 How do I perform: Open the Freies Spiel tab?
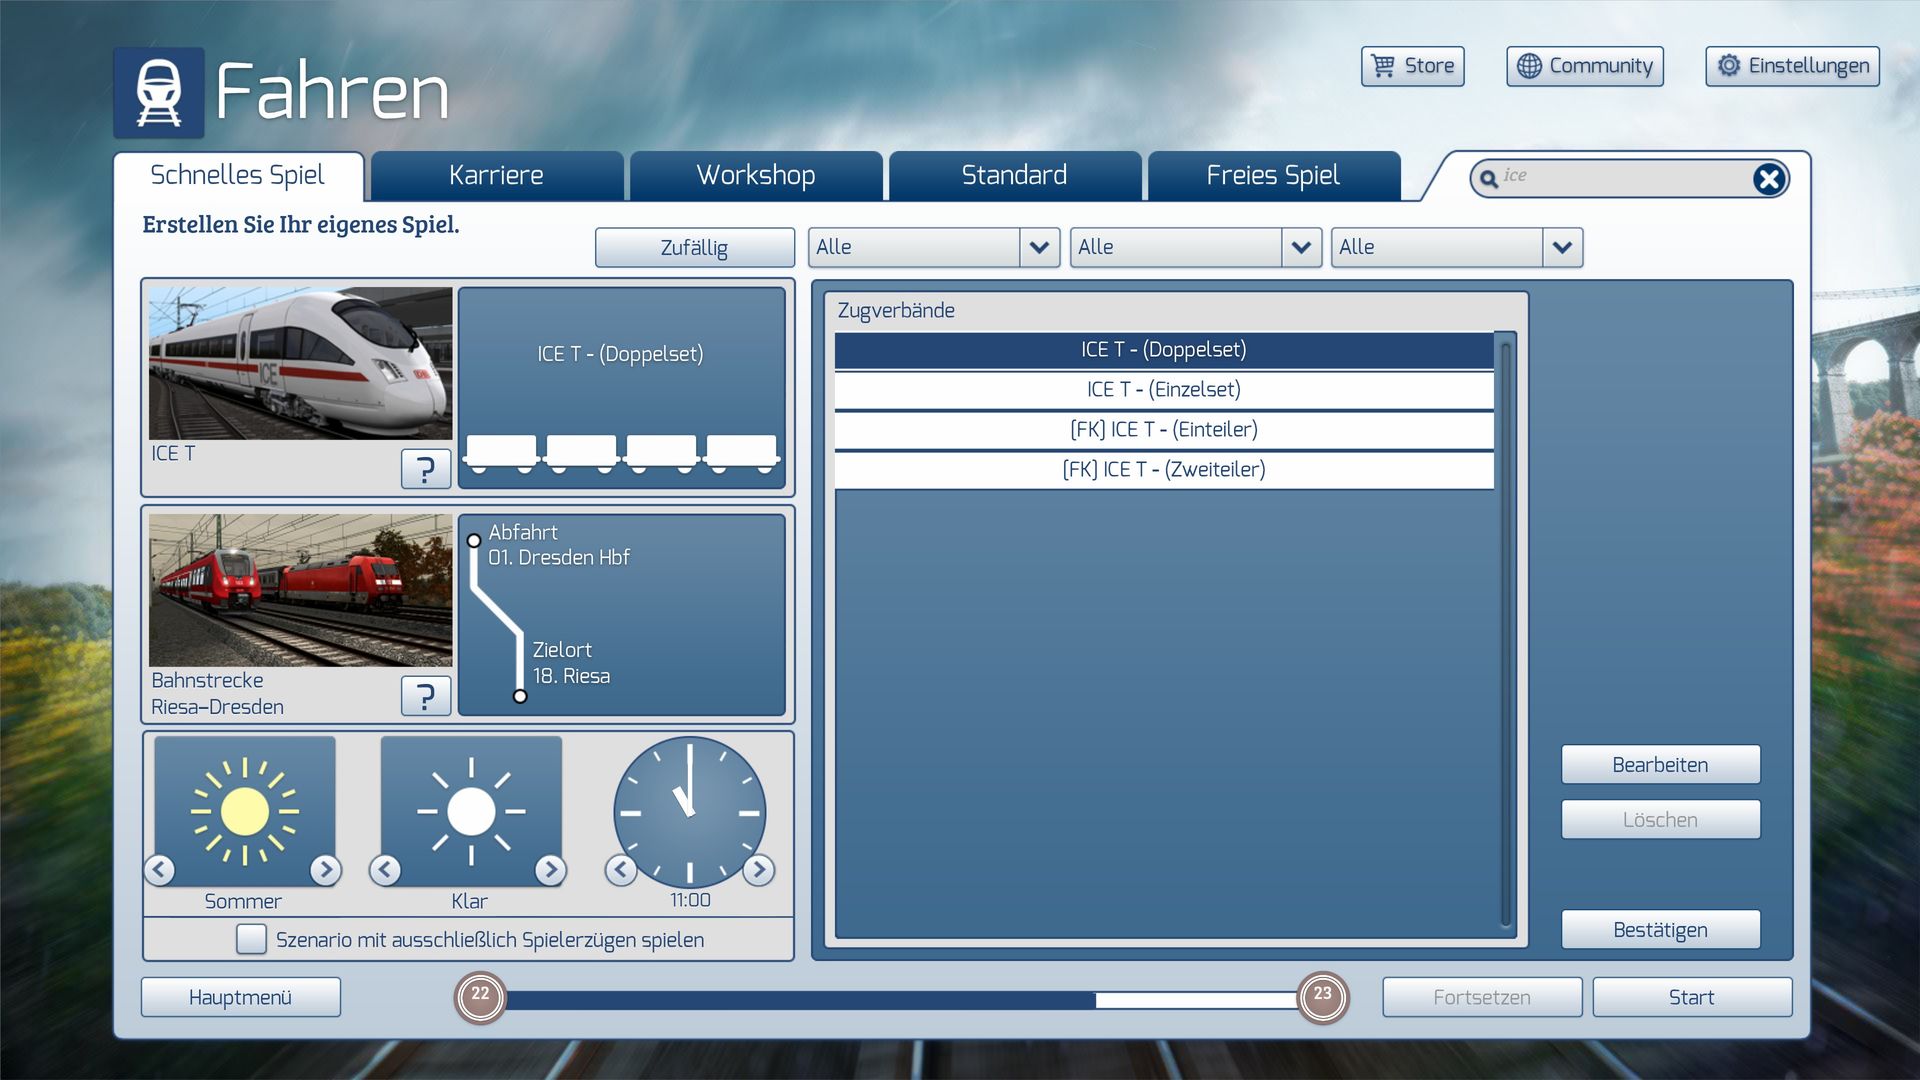point(1272,176)
